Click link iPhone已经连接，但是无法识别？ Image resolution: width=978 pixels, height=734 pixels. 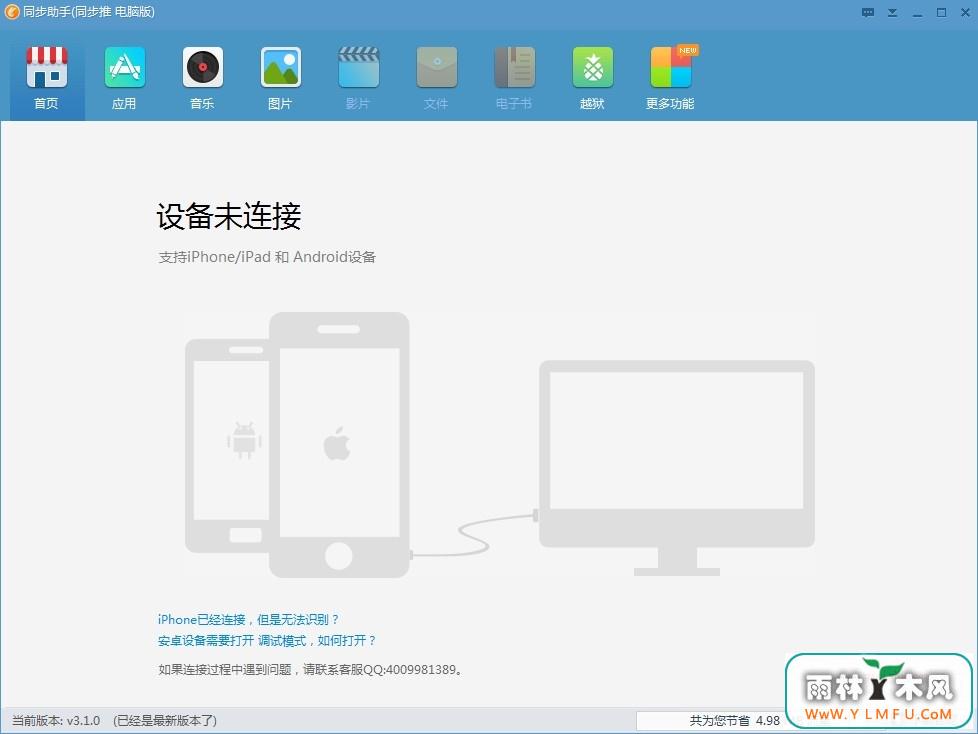click(248, 619)
